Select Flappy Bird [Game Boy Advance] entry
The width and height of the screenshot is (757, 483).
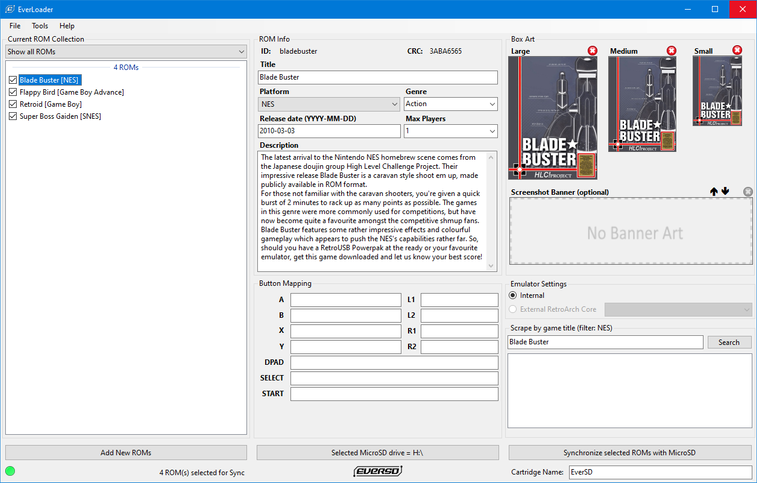click(72, 92)
